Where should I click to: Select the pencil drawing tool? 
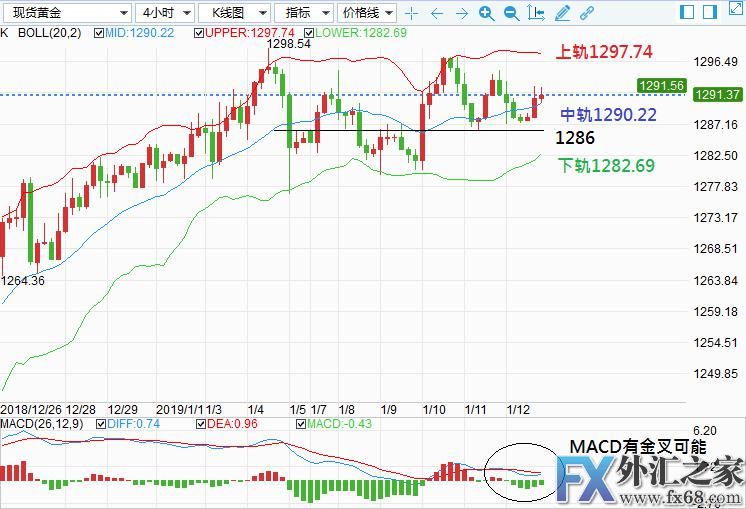(x=563, y=13)
